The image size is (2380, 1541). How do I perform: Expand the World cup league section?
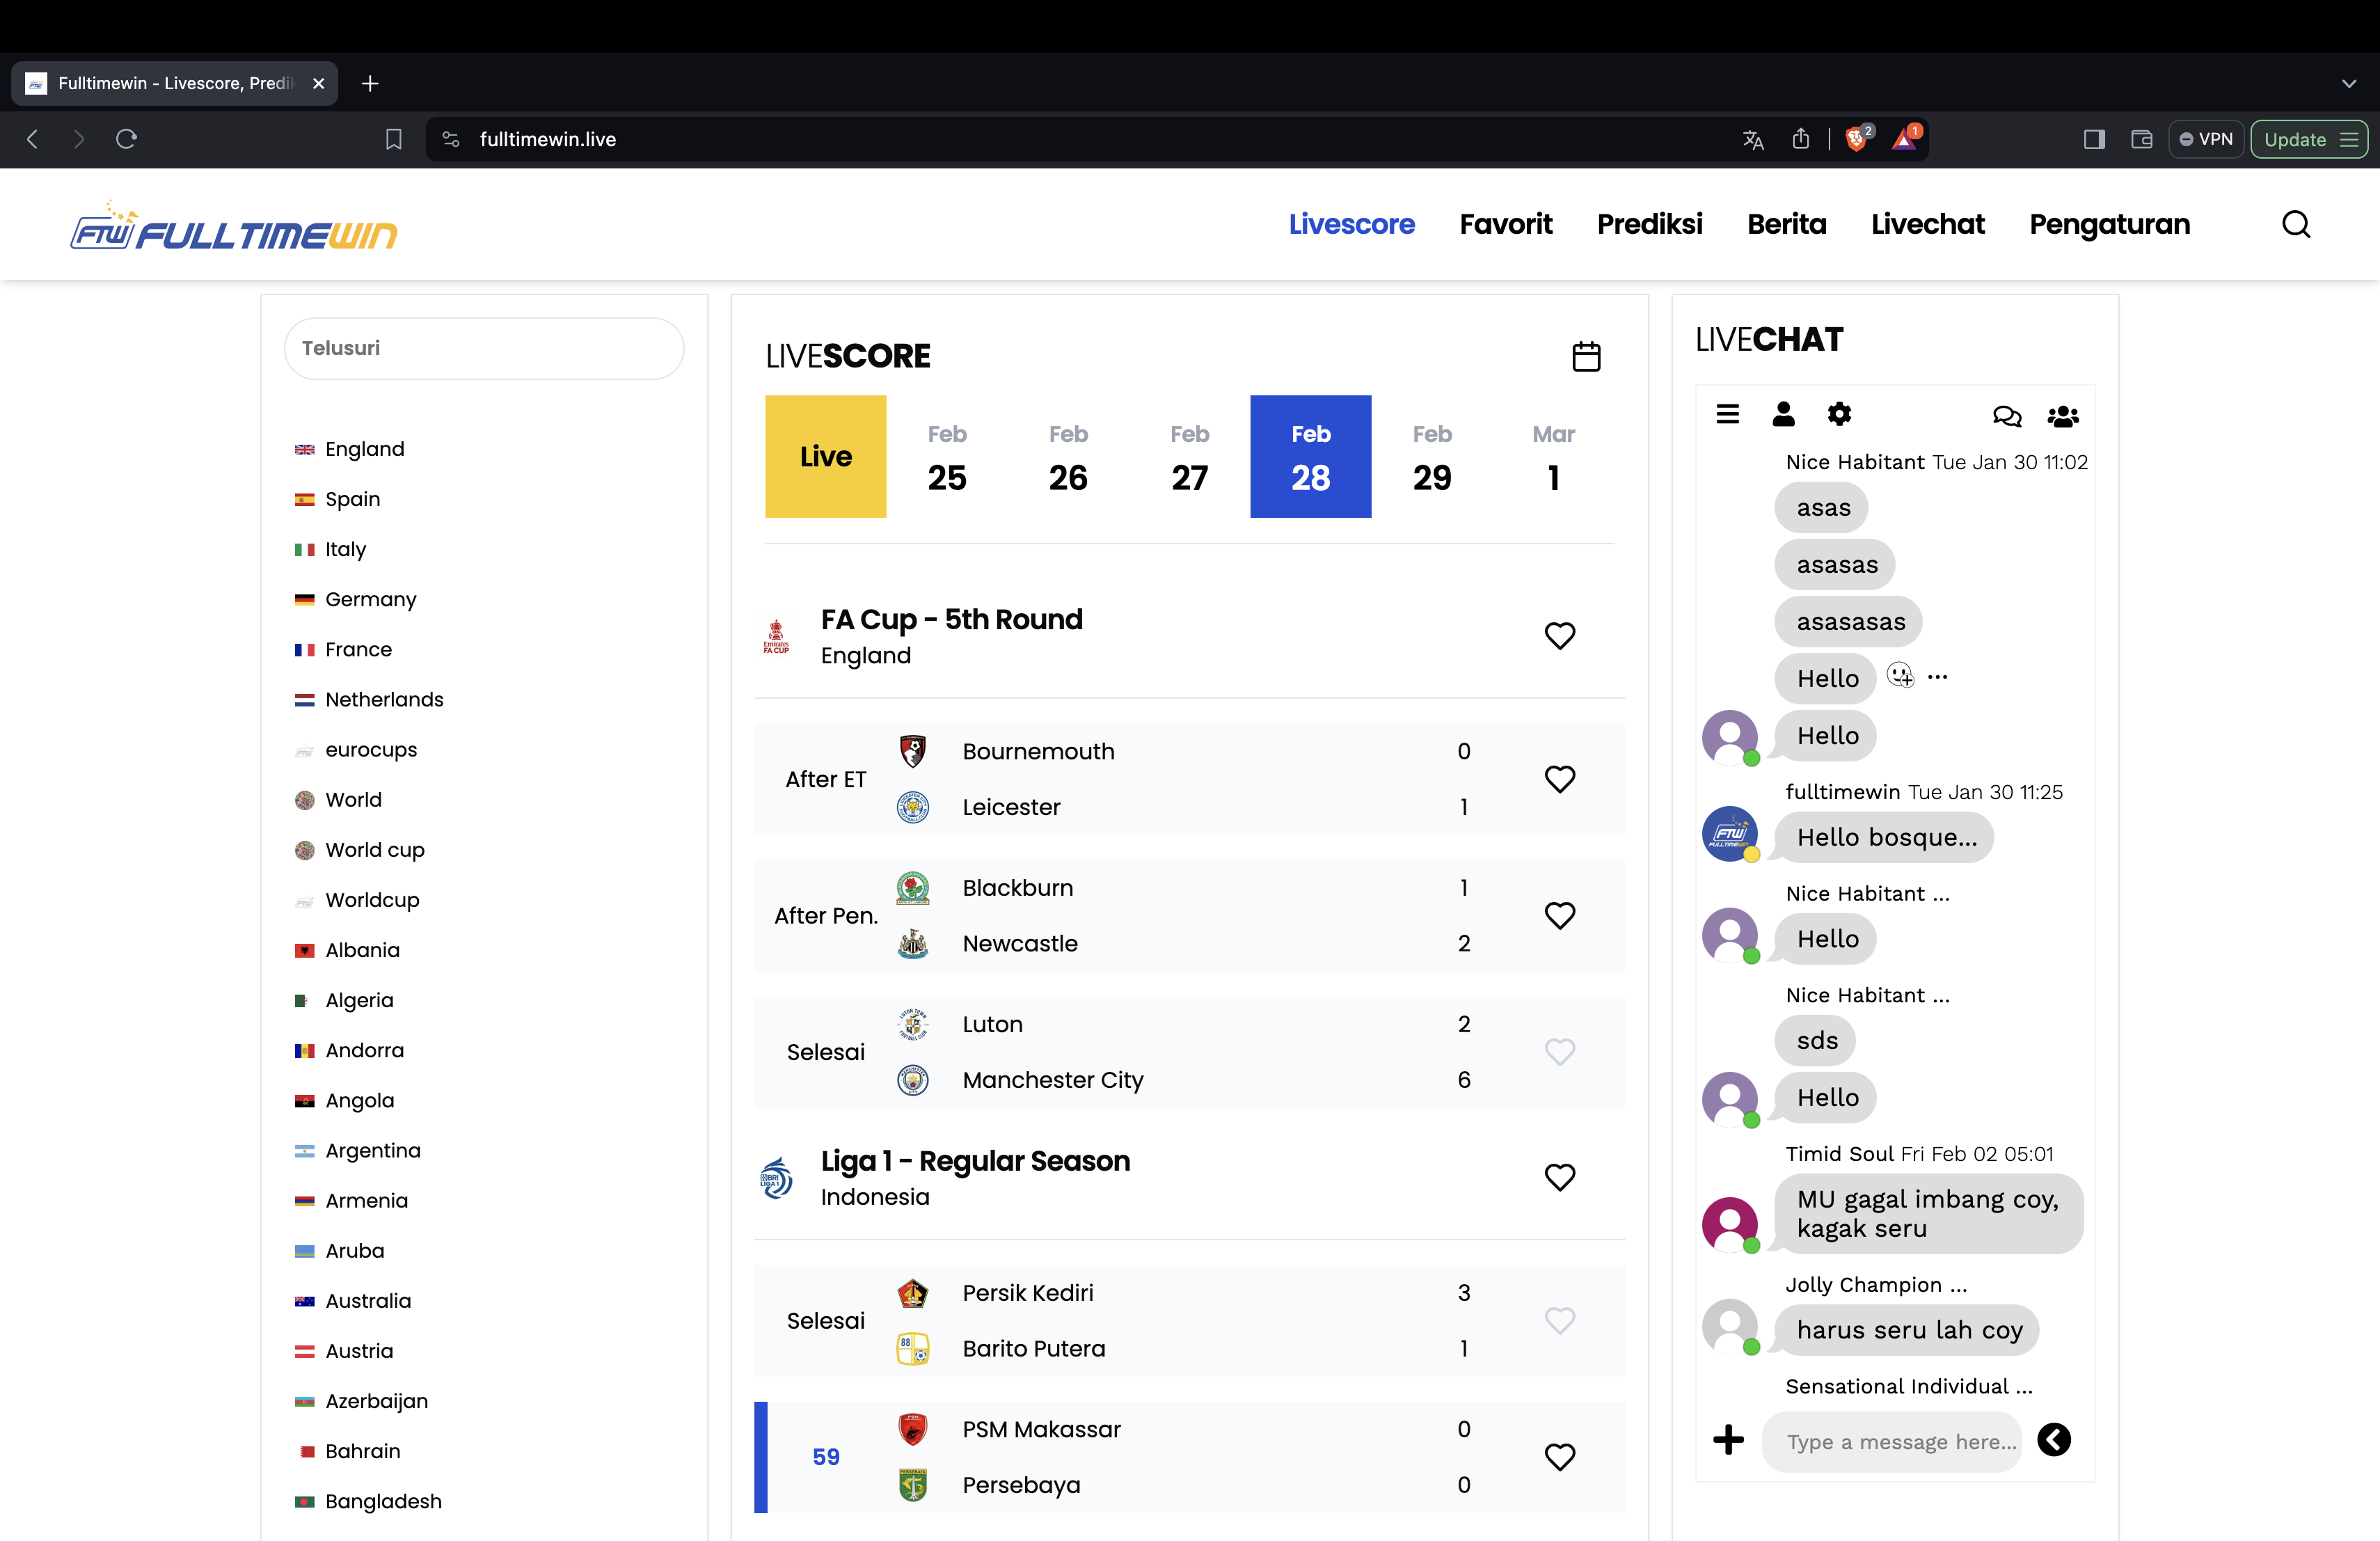(374, 848)
